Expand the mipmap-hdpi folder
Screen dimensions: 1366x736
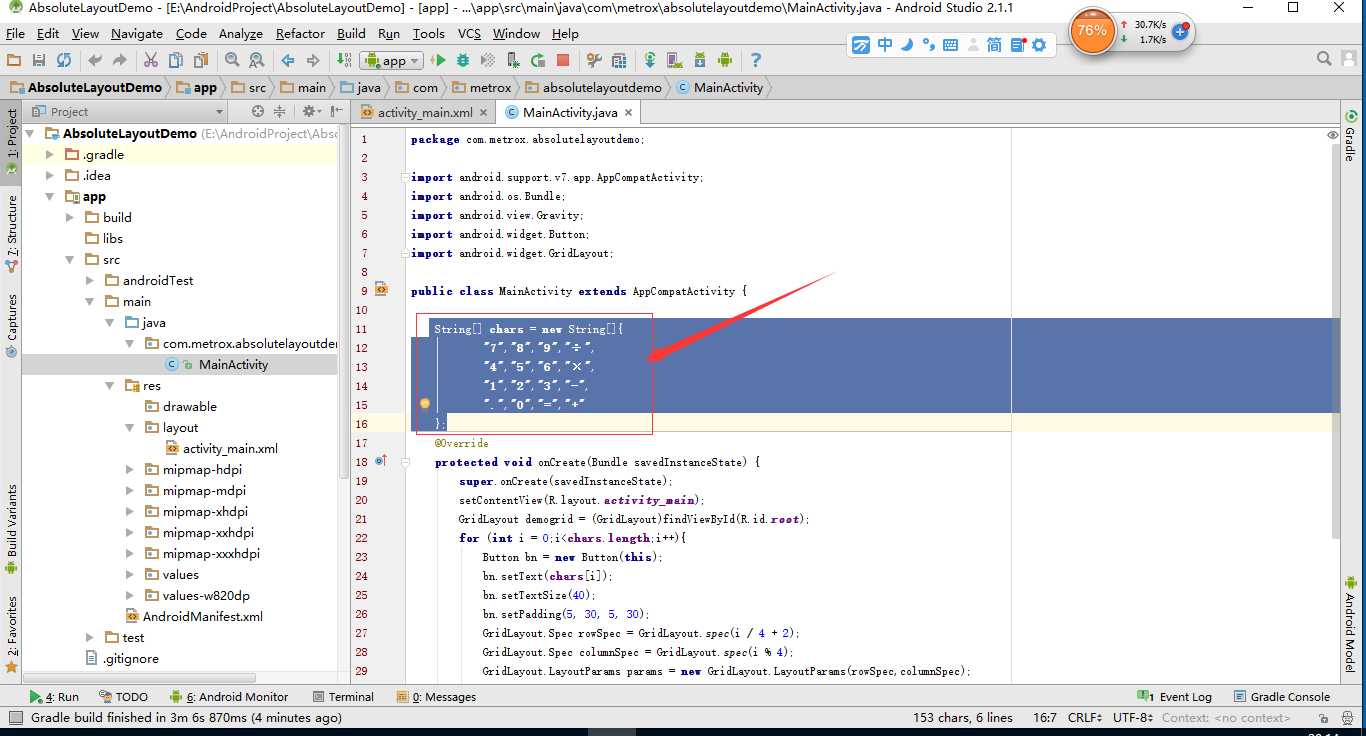[130, 470]
